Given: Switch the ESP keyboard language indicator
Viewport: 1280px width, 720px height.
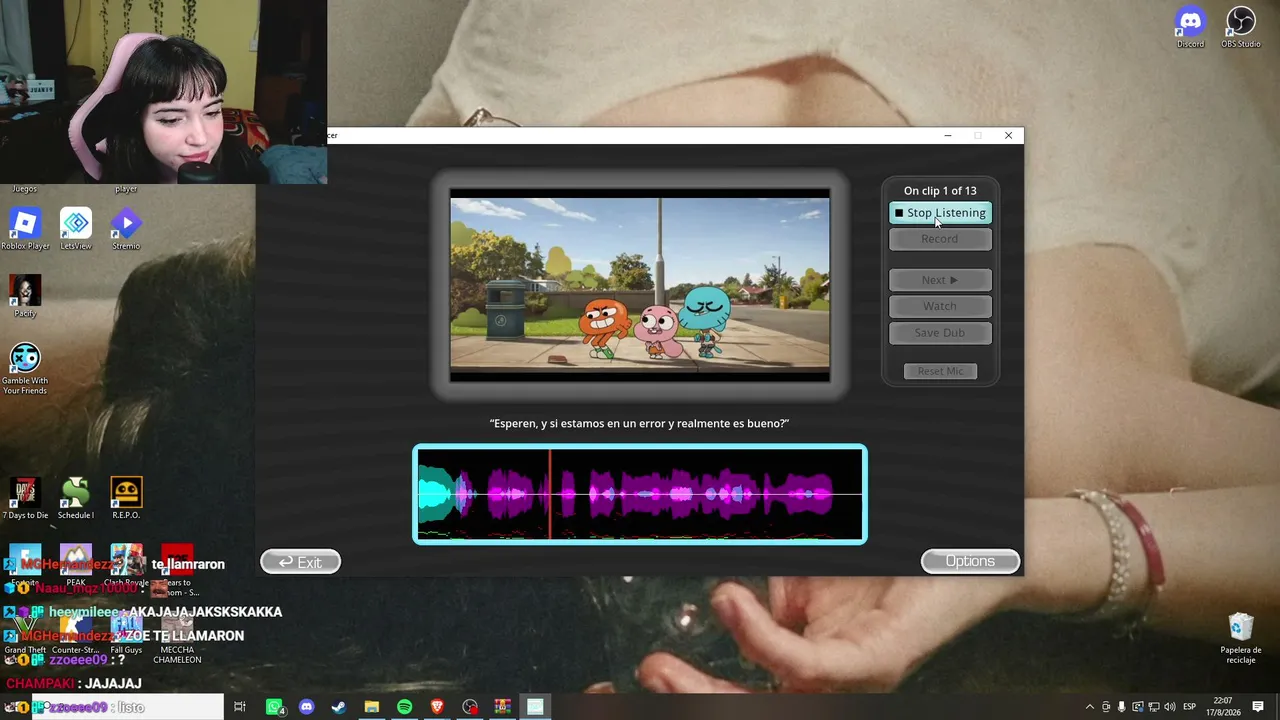Looking at the screenshot, I should click(x=1190, y=707).
